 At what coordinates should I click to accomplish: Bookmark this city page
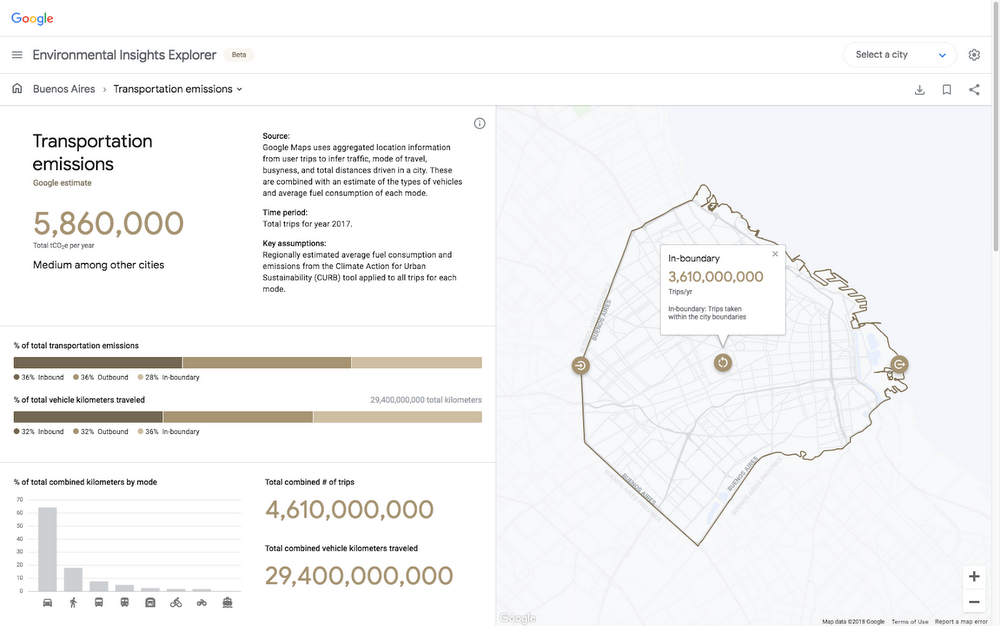click(946, 90)
